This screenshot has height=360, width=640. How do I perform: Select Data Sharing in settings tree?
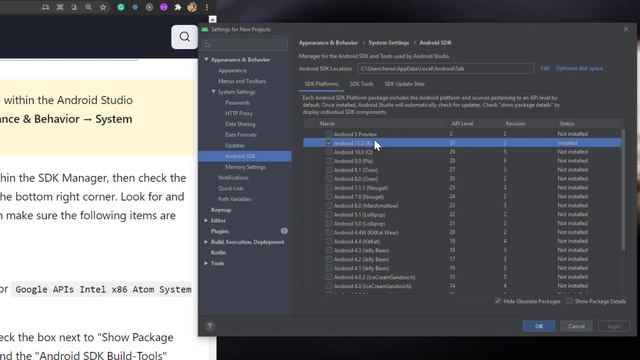click(x=240, y=124)
